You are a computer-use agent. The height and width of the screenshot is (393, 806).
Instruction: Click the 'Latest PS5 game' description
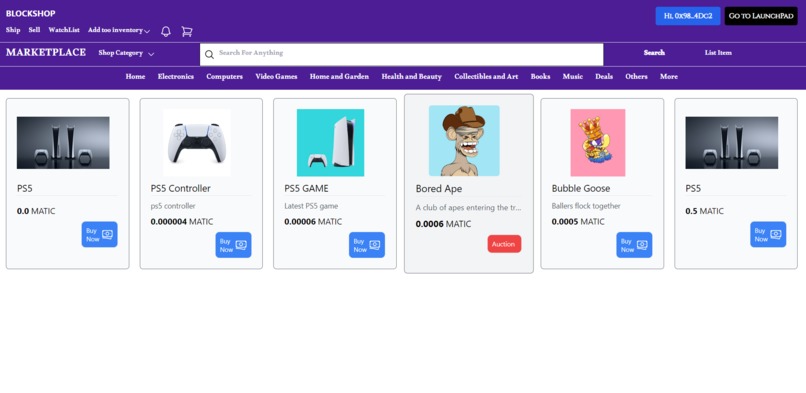coord(311,206)
